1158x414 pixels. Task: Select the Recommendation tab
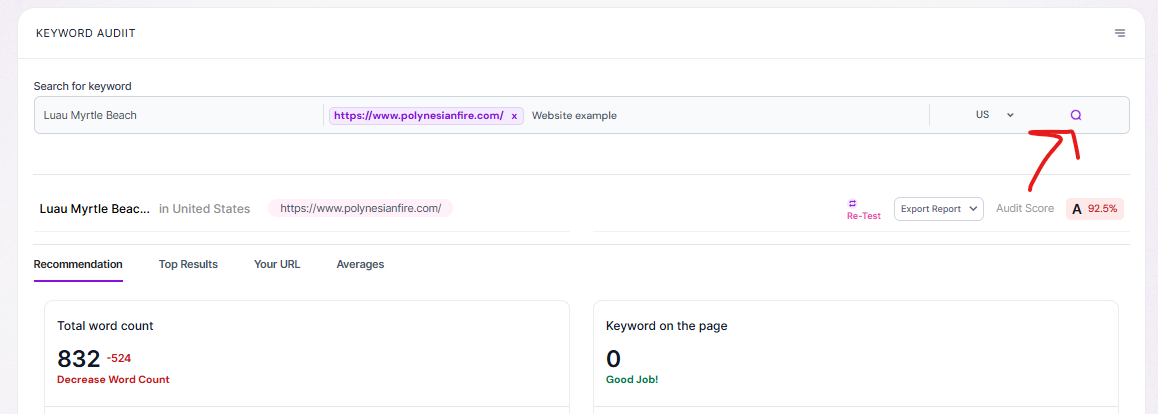[x=78, y=264]
